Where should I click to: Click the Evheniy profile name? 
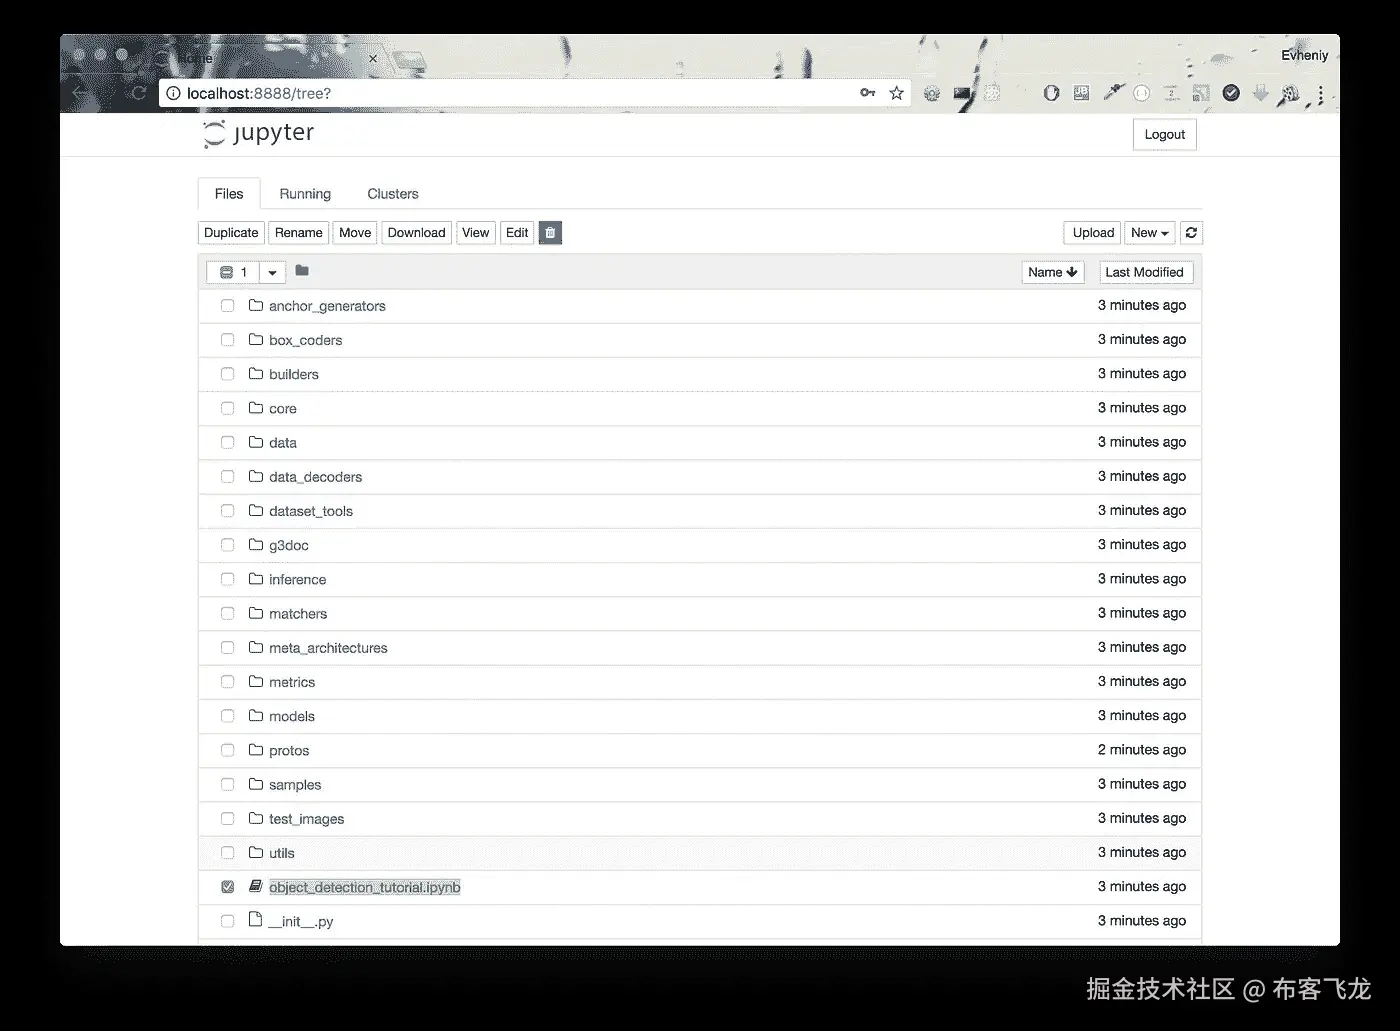pyautogui.click(x=1305, y=55)
